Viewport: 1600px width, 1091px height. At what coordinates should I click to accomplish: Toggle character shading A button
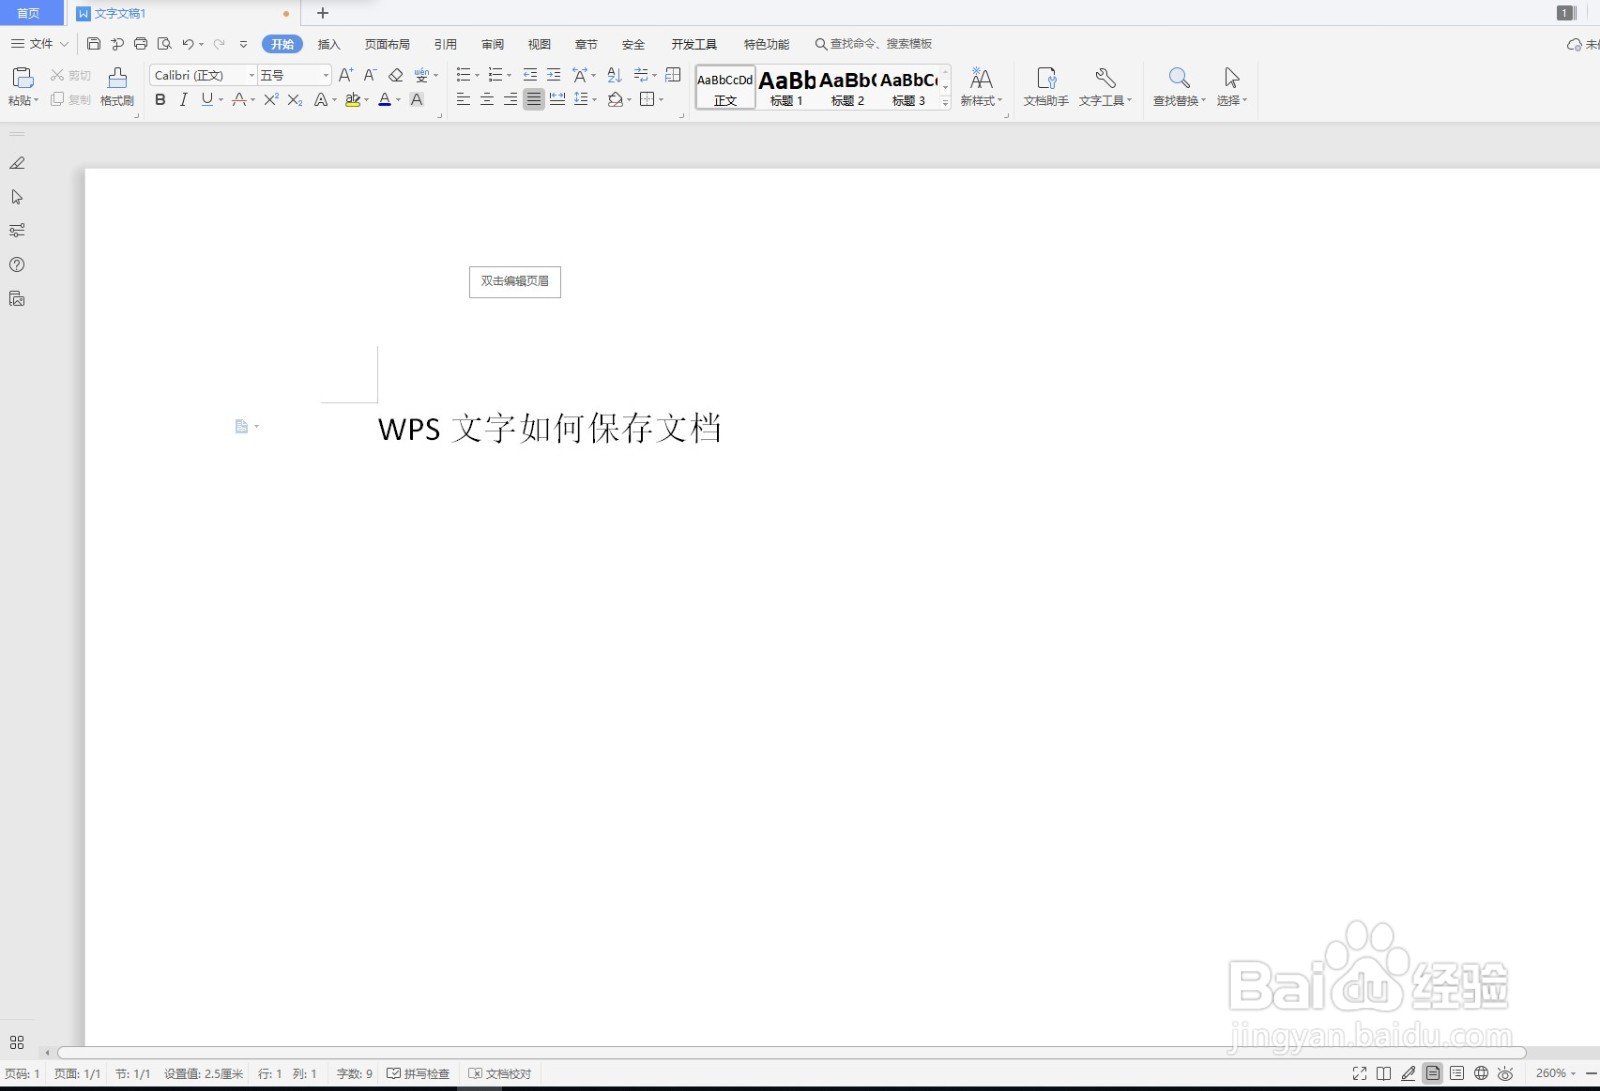(x=417, y=99)
